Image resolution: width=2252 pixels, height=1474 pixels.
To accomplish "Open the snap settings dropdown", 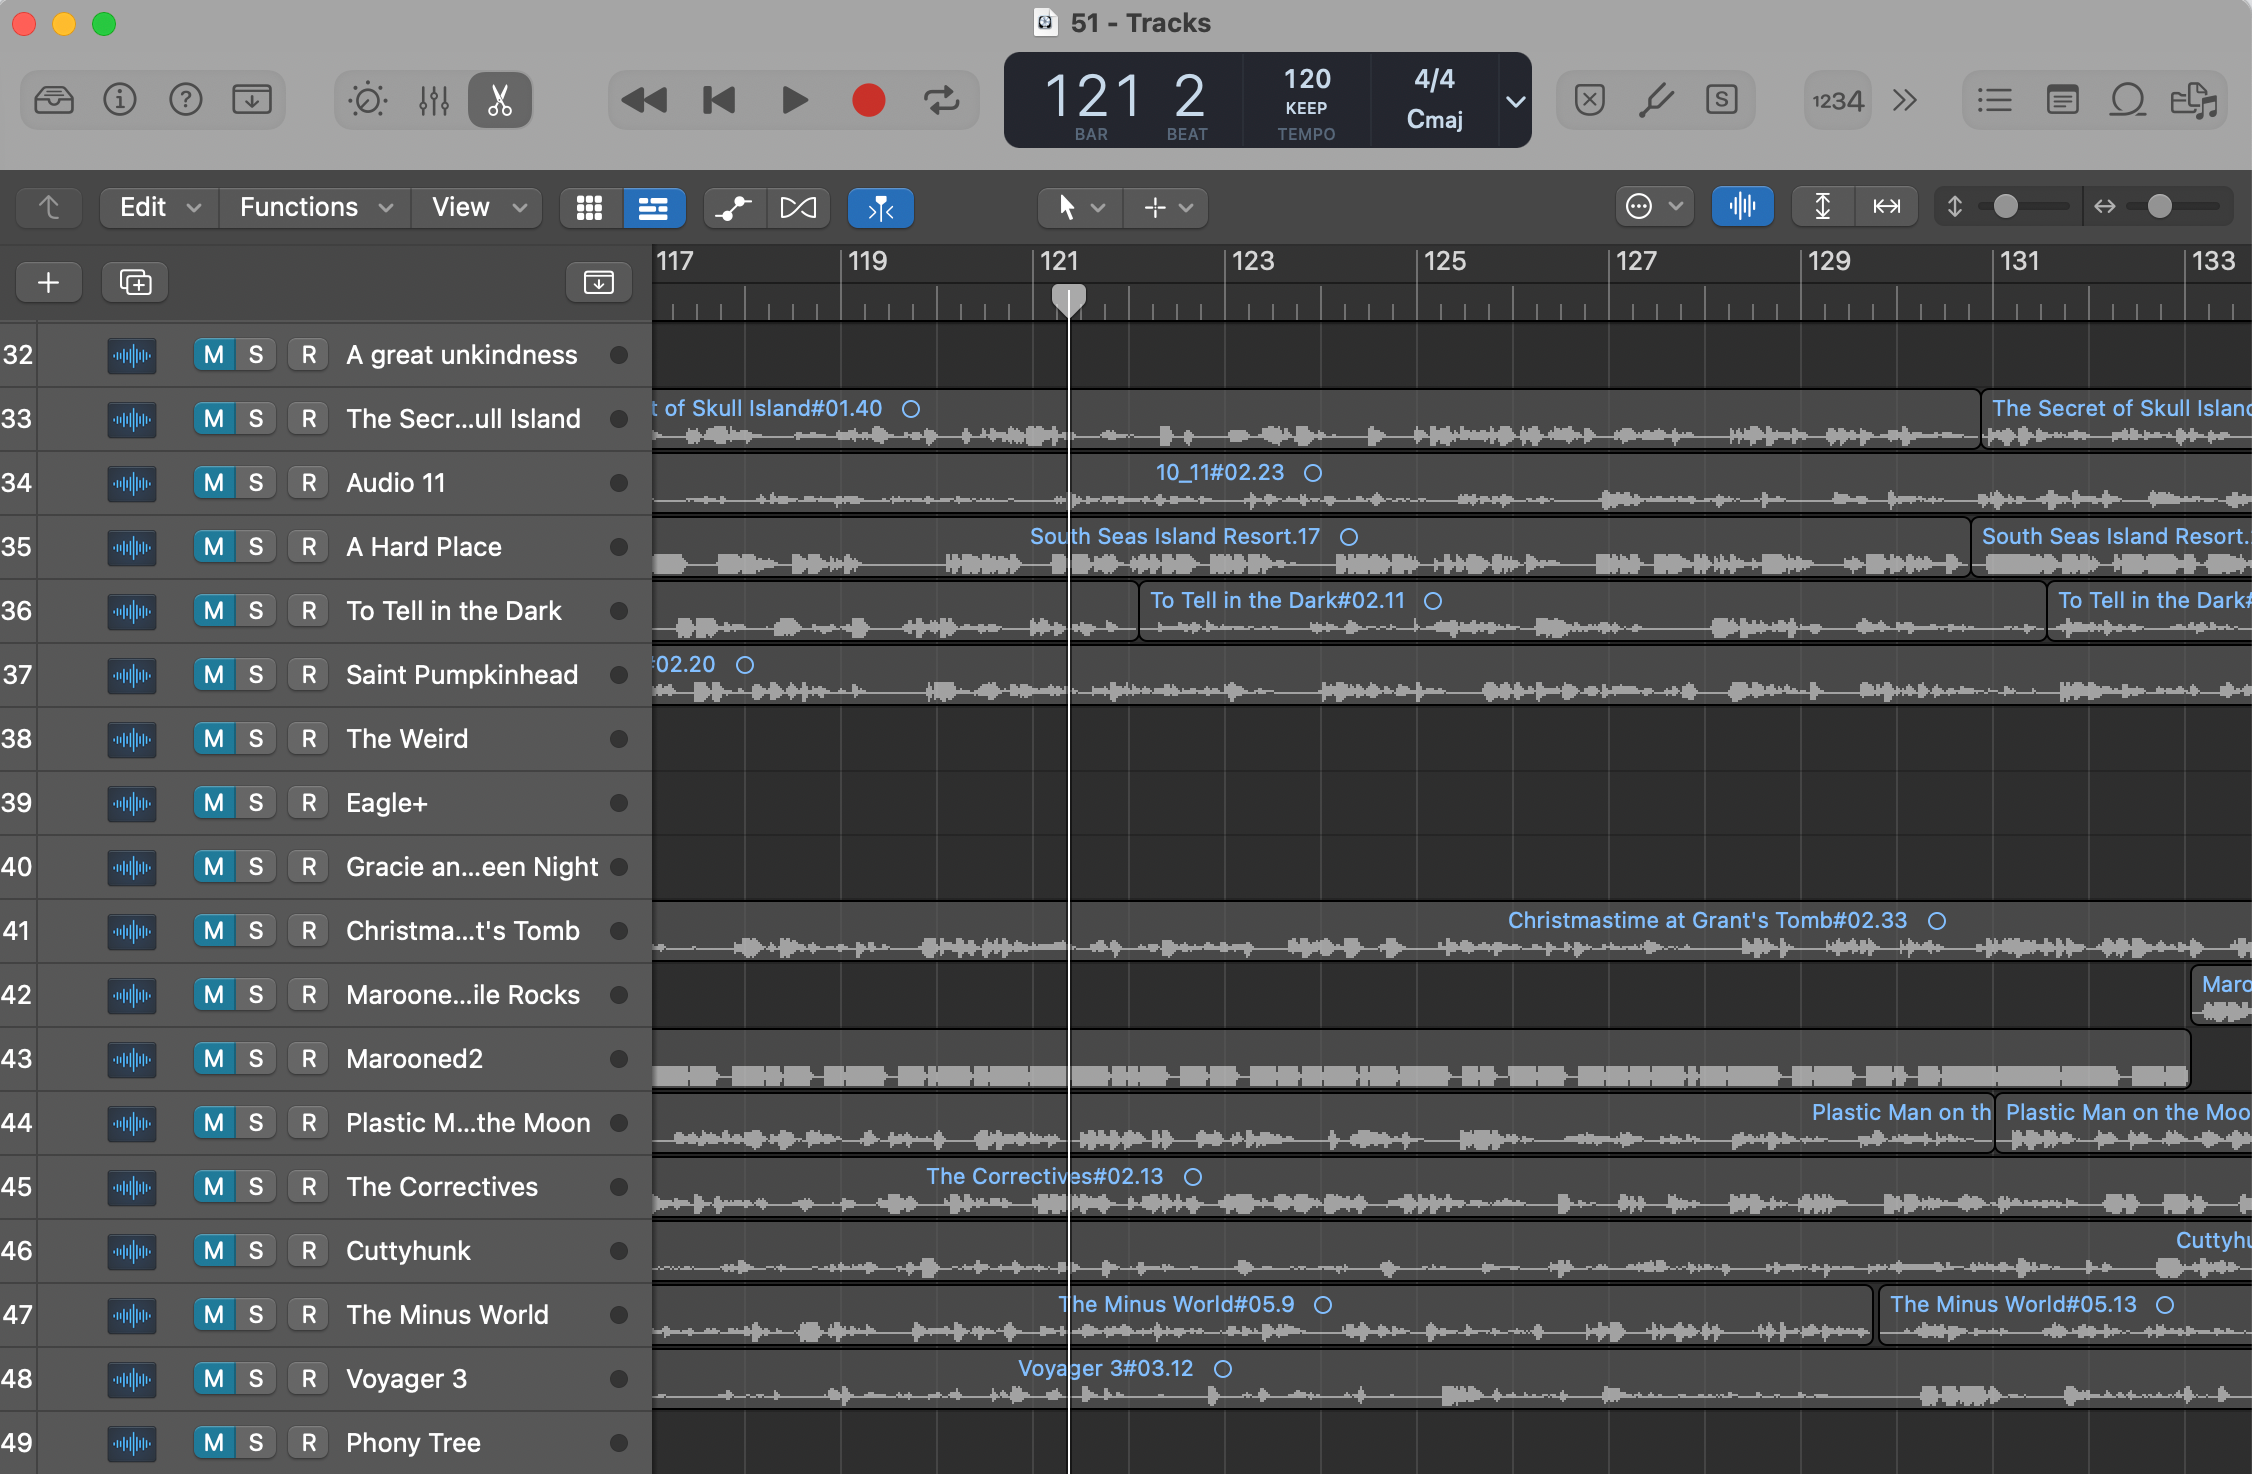I will (x=1655, y=205).
